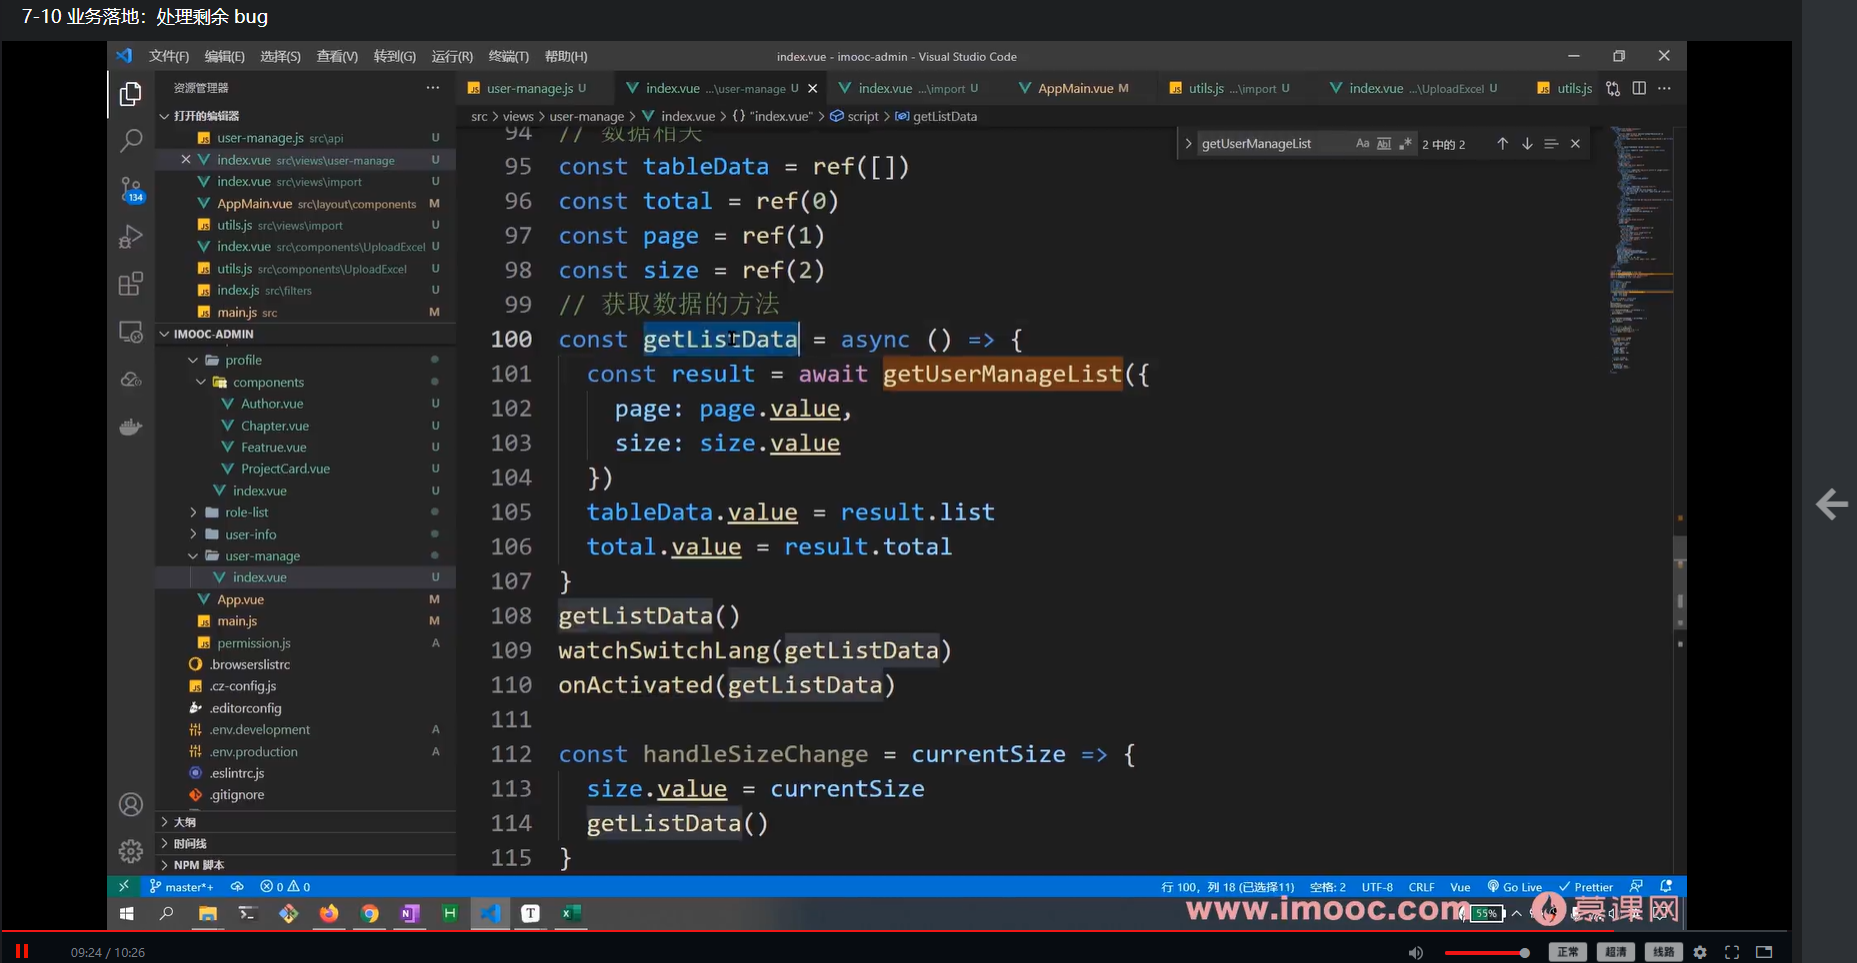Open the Explorer view in activity bar
The image size is (1857, 963).
(x=131, y=94)
